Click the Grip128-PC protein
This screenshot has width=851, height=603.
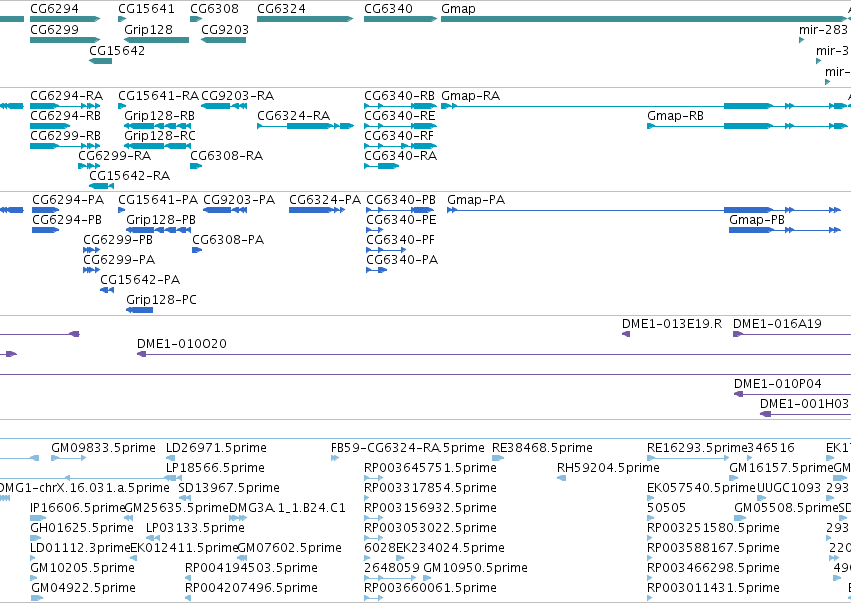point(139,310)
